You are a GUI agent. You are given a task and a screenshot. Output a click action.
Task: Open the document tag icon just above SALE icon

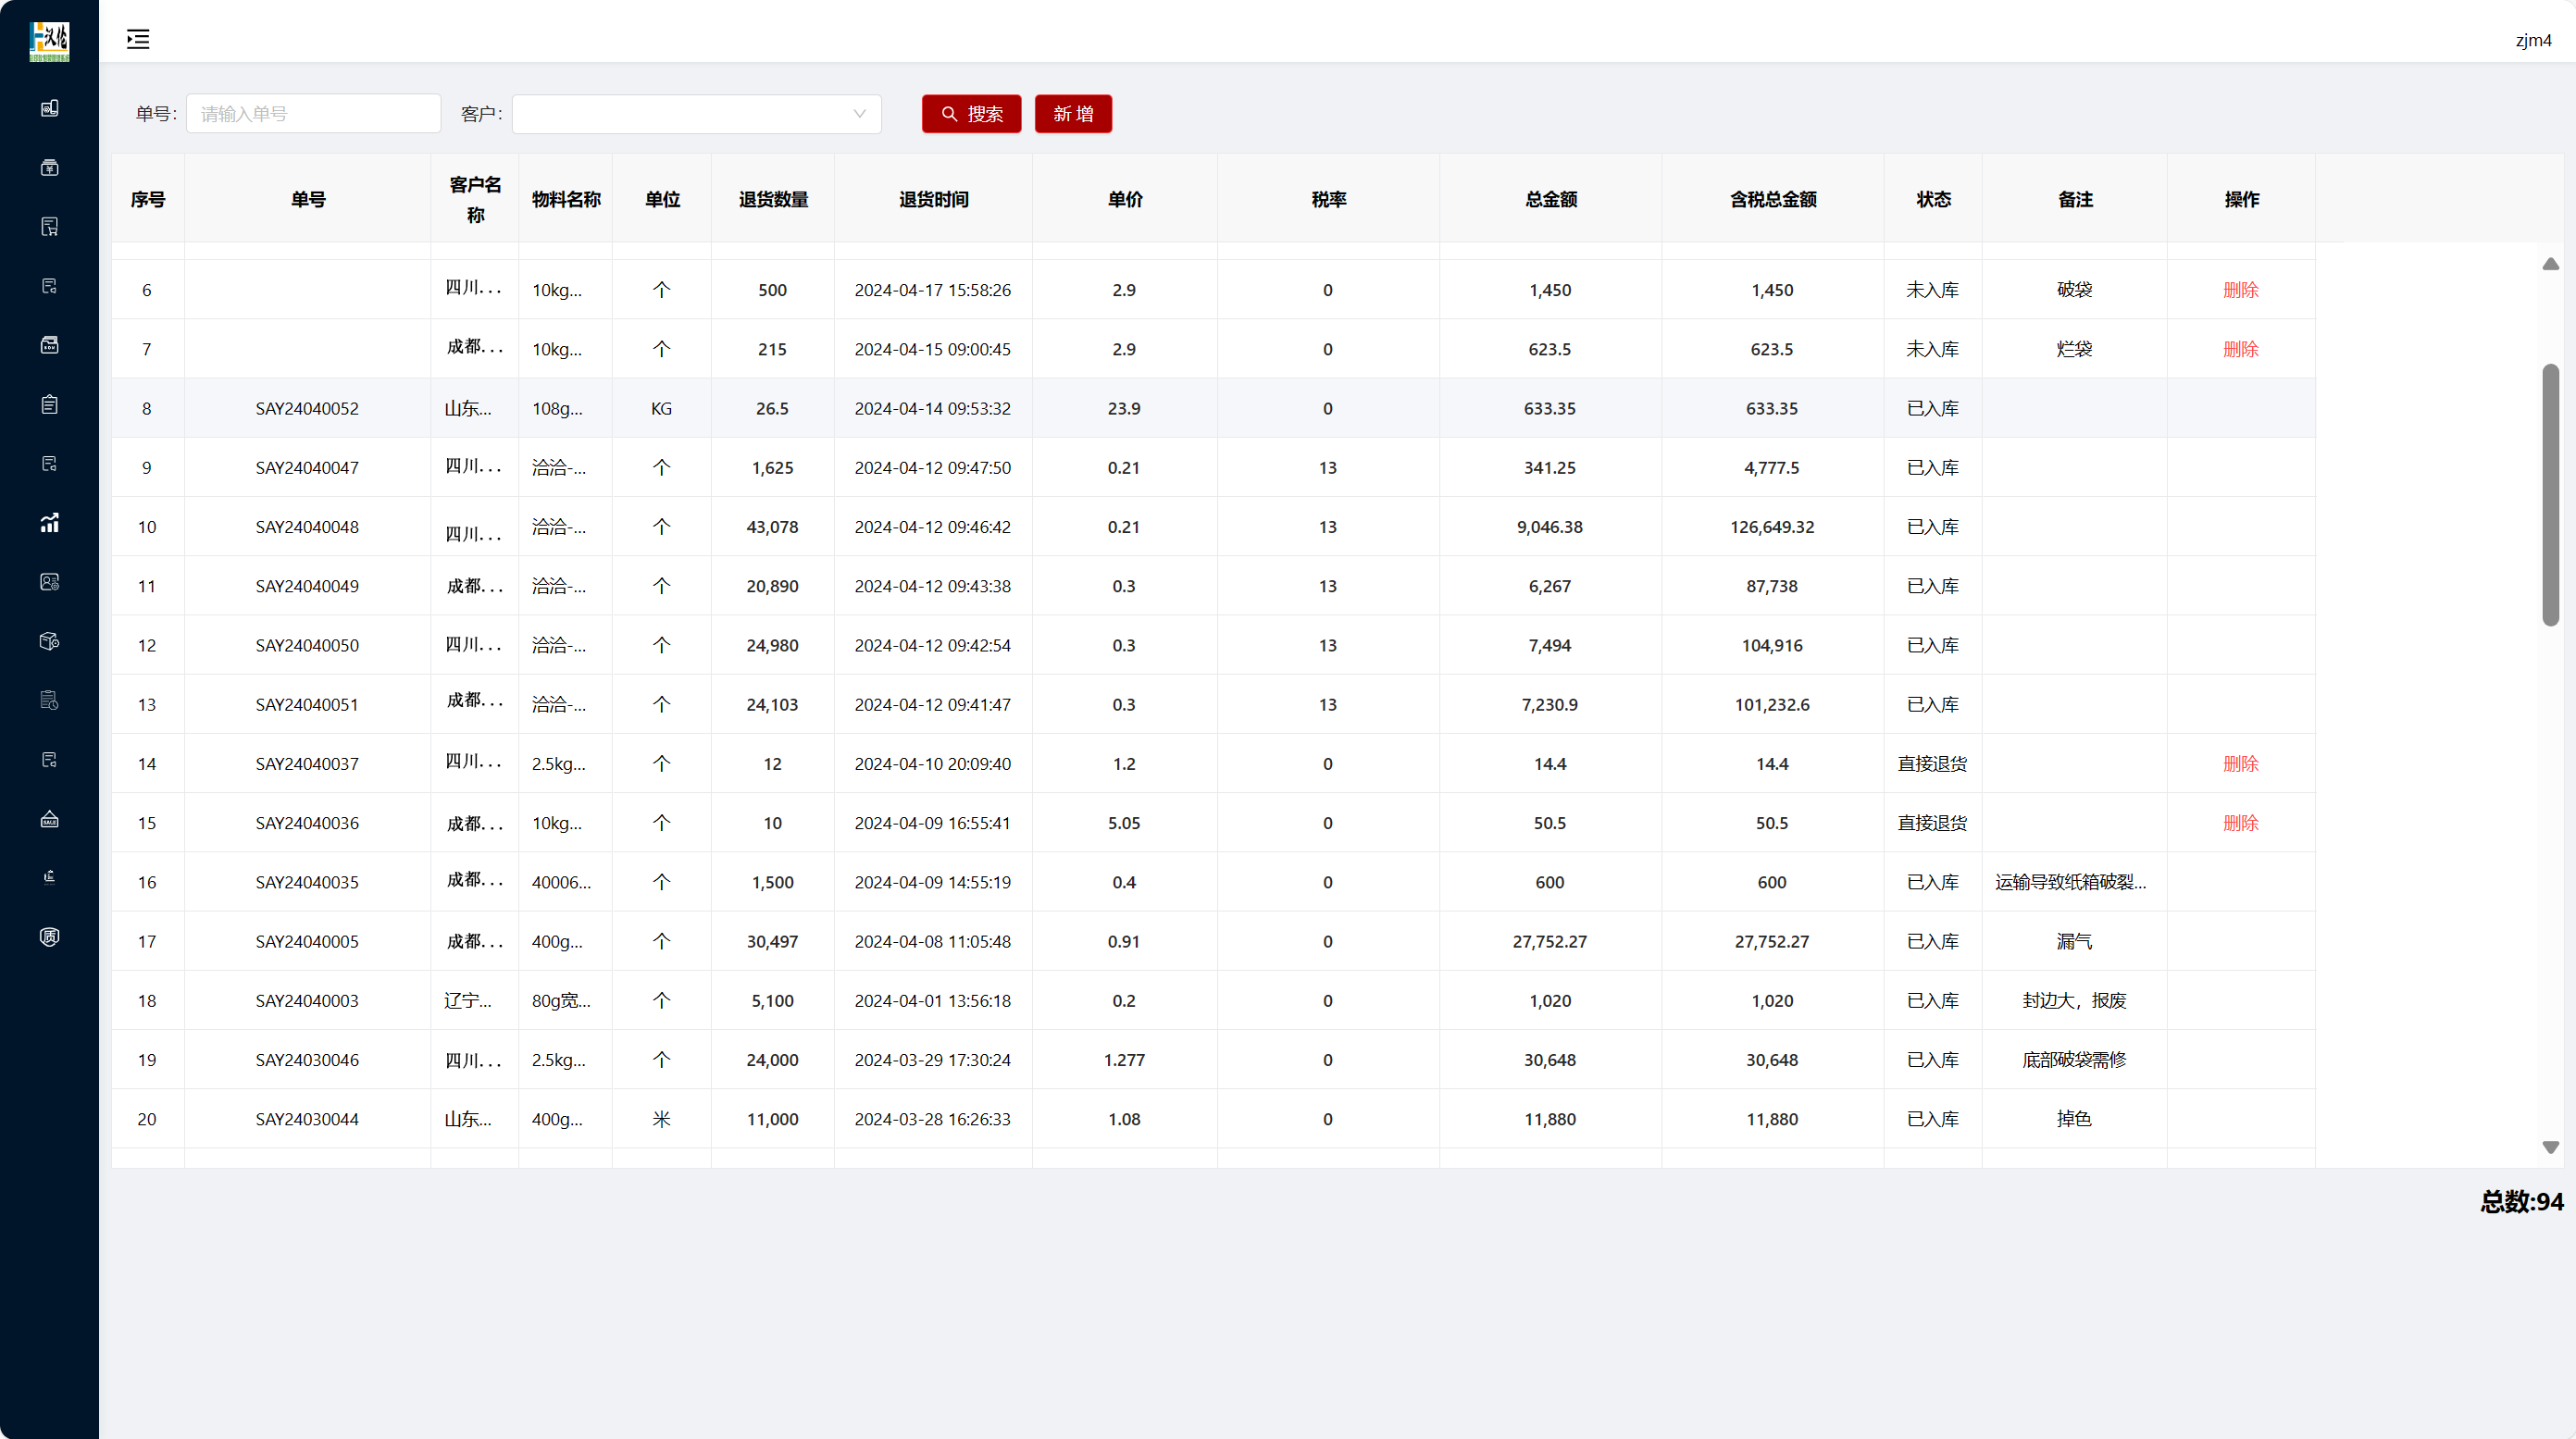pos(49,760)
